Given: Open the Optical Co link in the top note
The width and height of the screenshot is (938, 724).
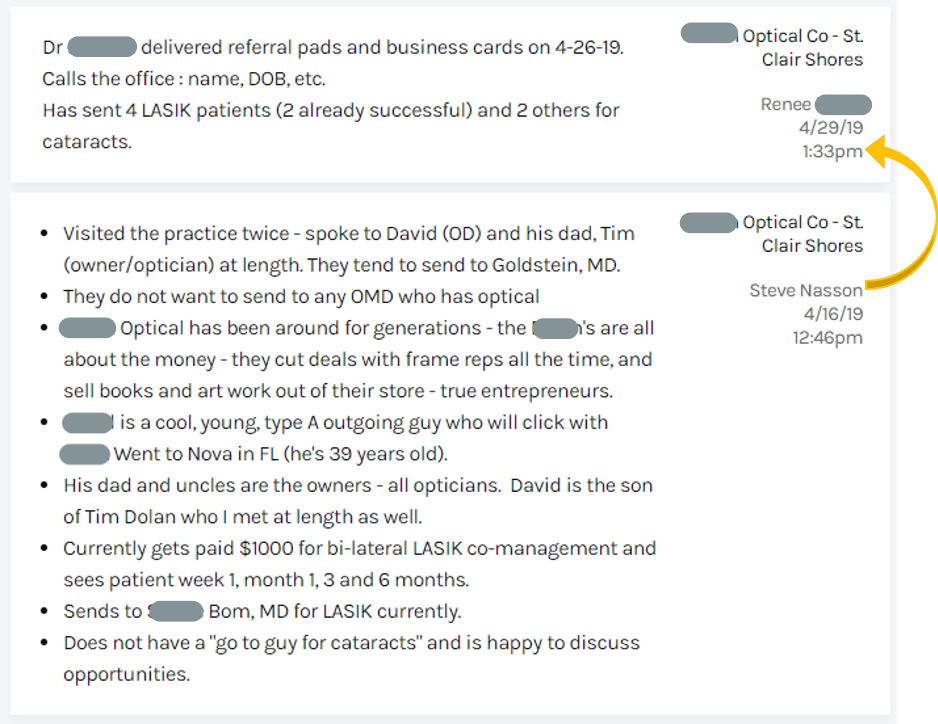Looking at the screenshot, I should pyautogui.click(x=801, y=36).
